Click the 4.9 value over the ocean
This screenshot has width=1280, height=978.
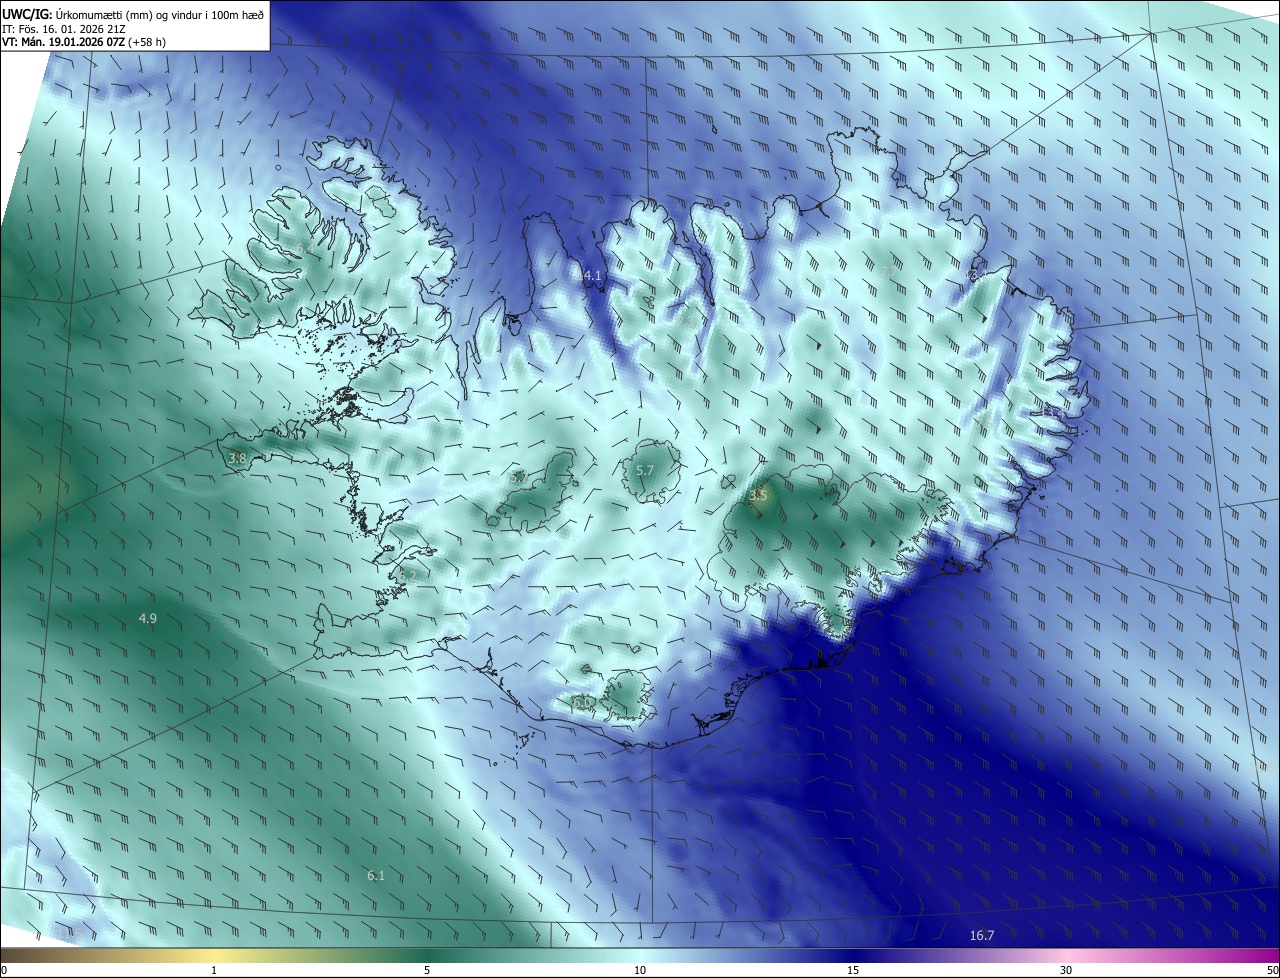[x=147, y=619]
